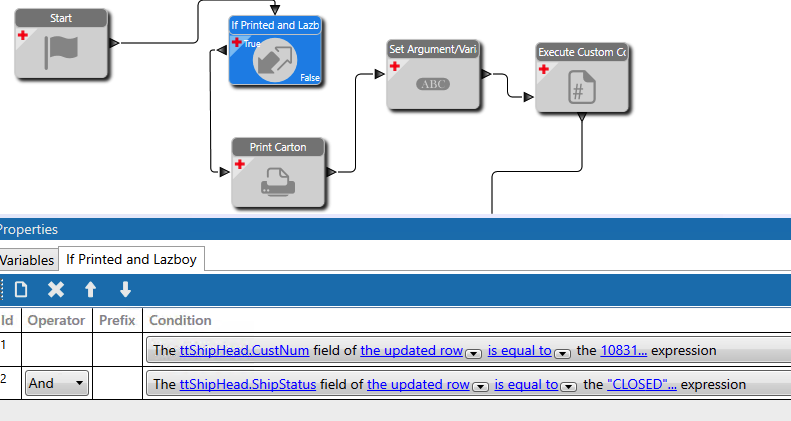Expand 'is equal to' dropdown in row 2

click(x=569, y=387)
